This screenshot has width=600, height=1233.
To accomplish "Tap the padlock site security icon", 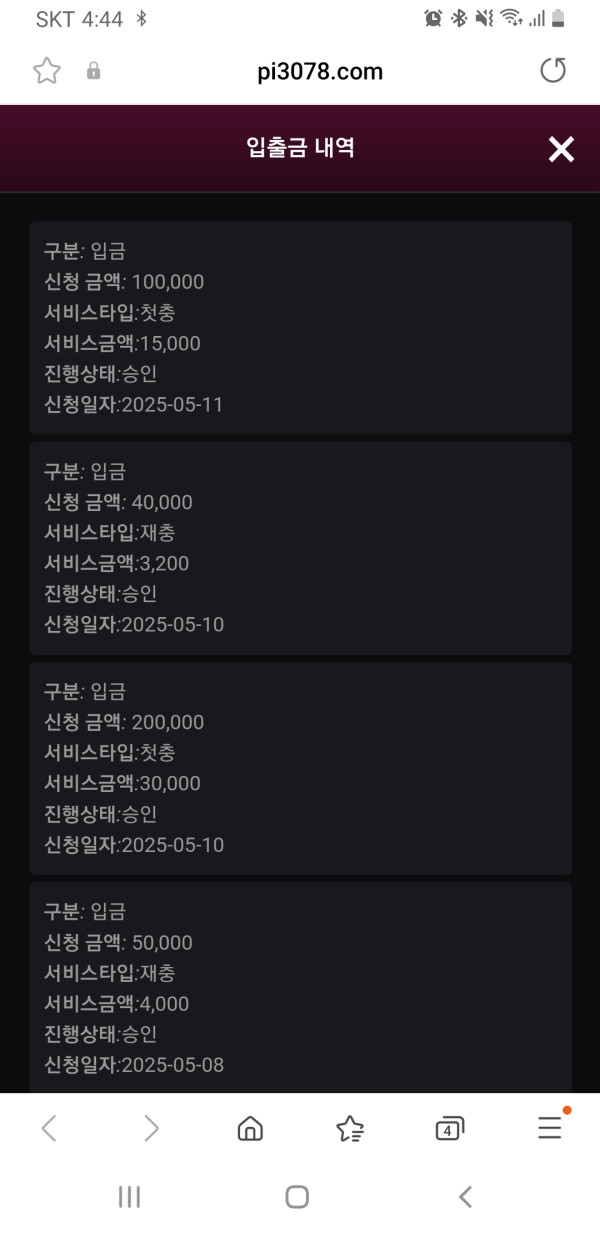I will pos(94,71).
